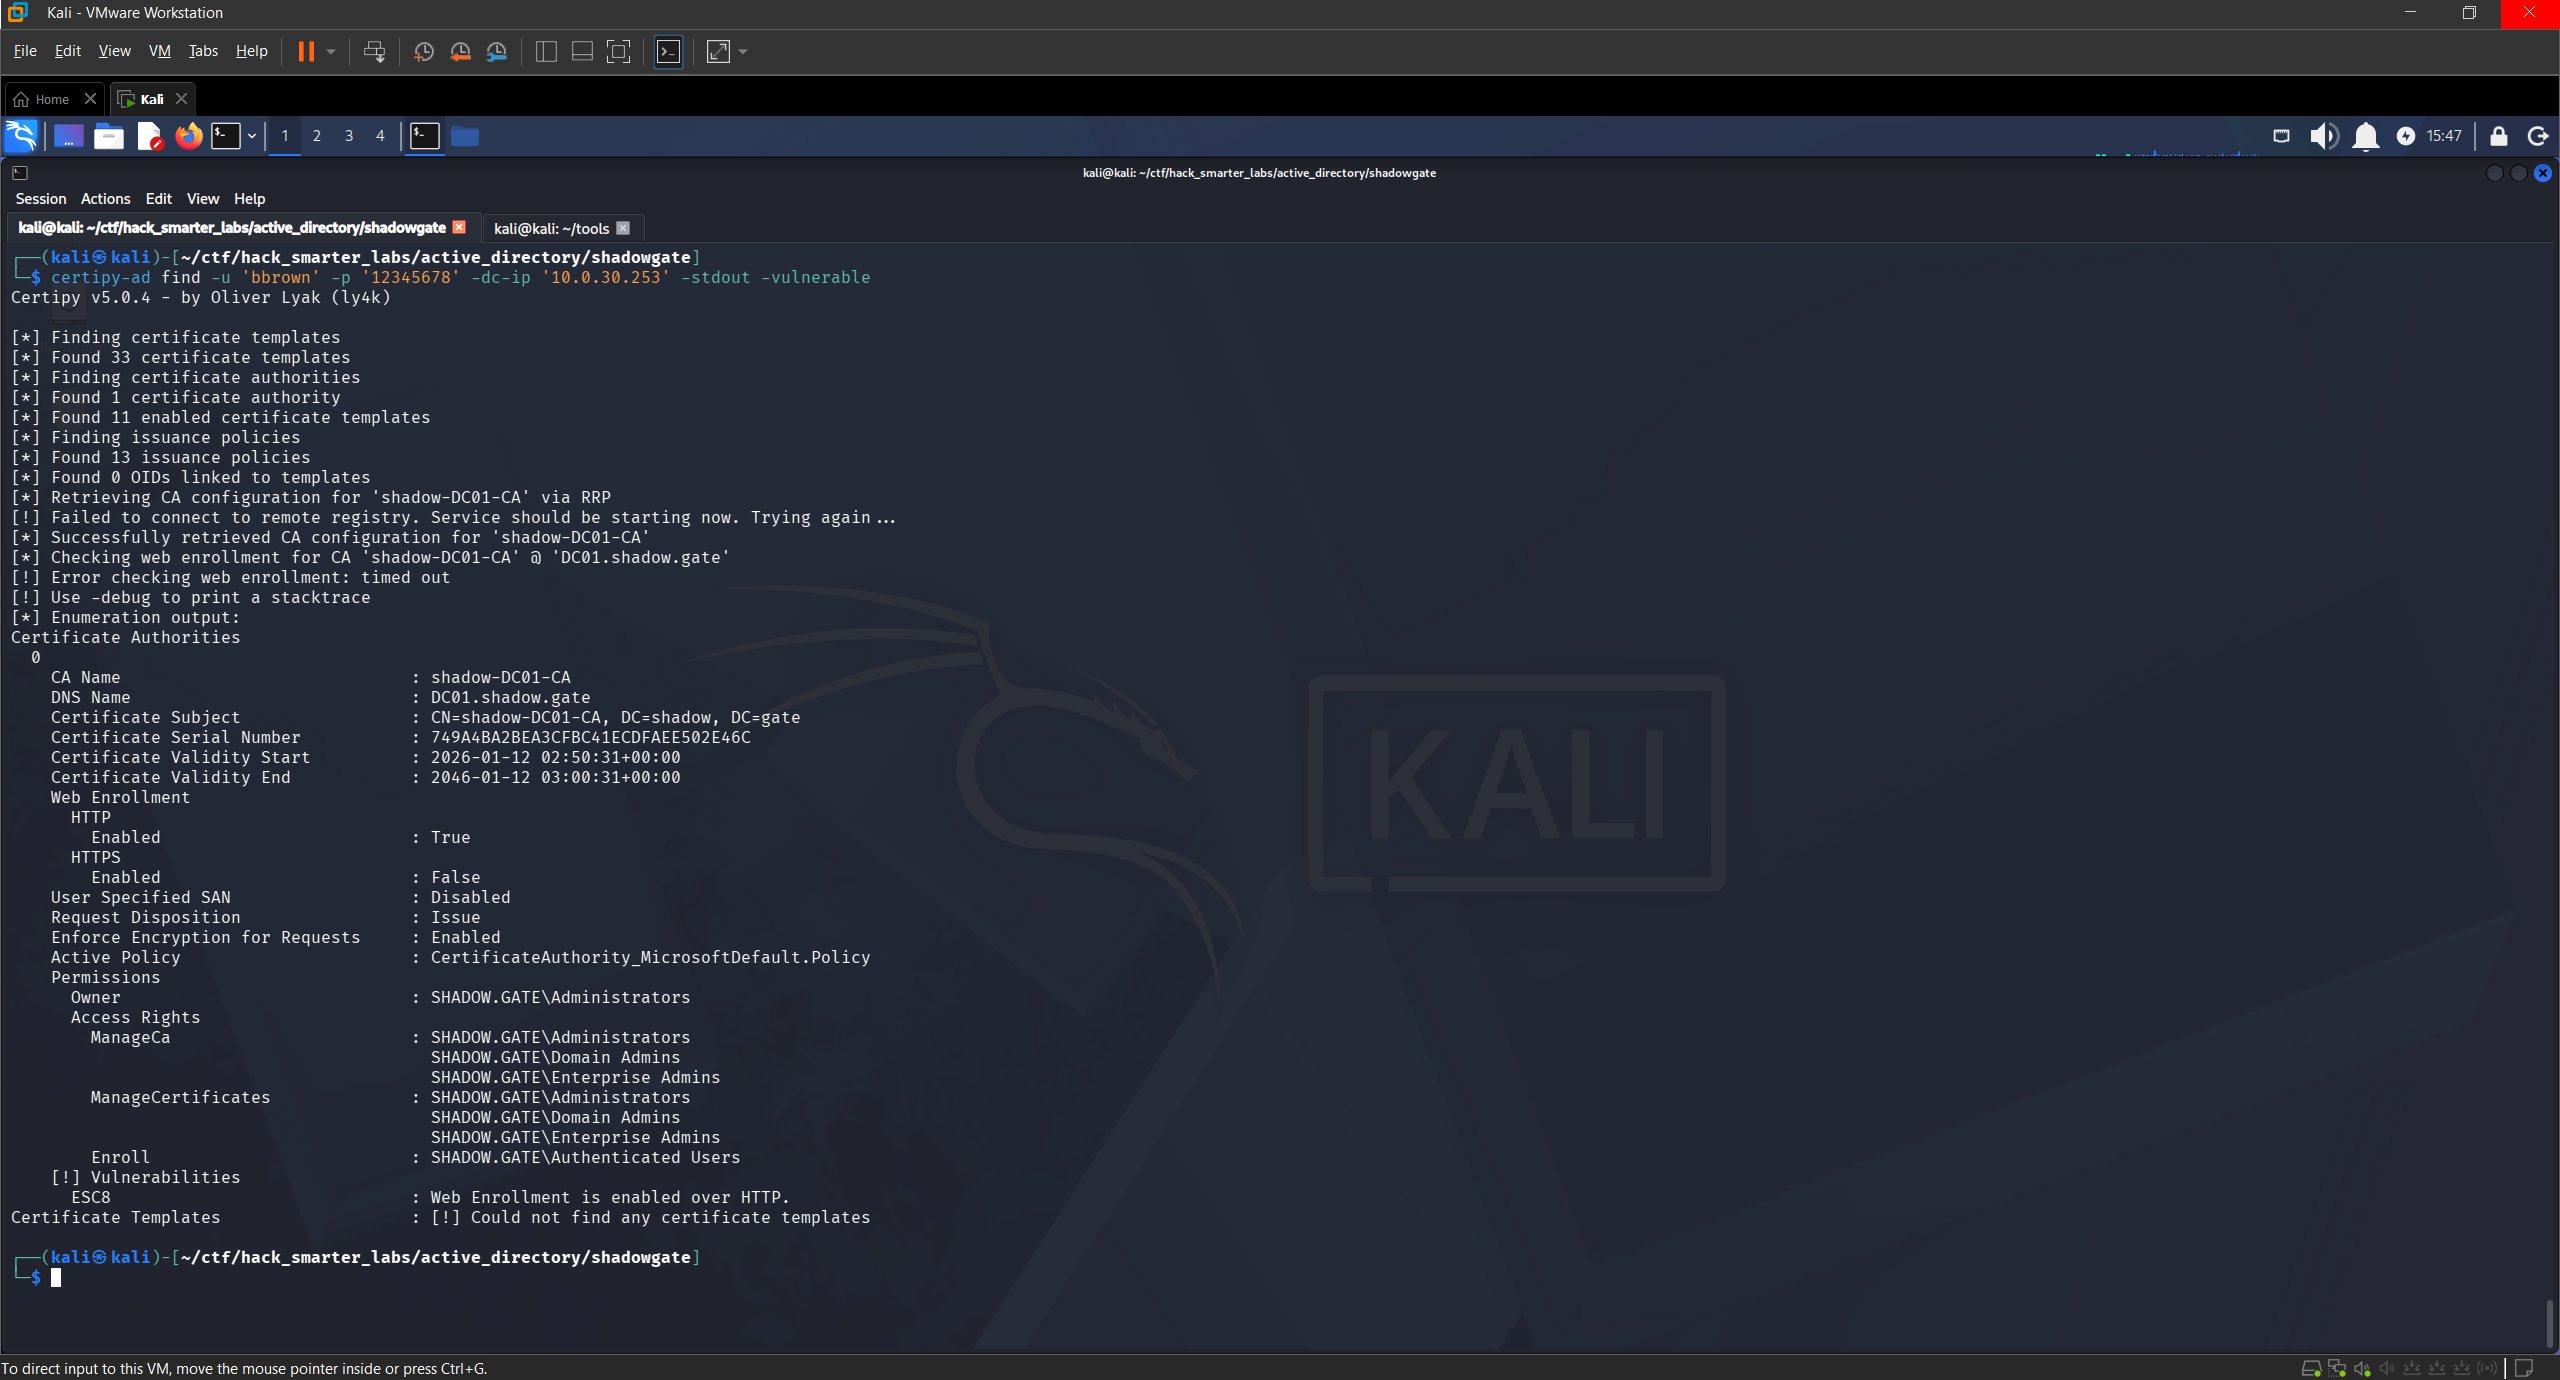Image resolution: width=2560 pixels, height=1380 pixels.
Task: Open the terminal View menu
Action: coord(202,199)
